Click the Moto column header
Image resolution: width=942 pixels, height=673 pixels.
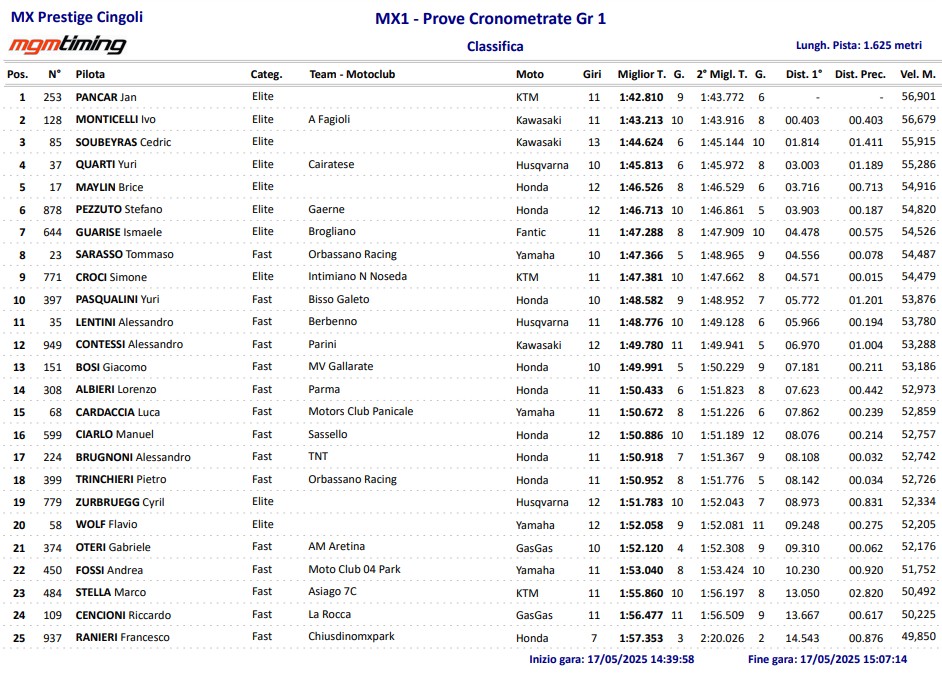[529, 75]
